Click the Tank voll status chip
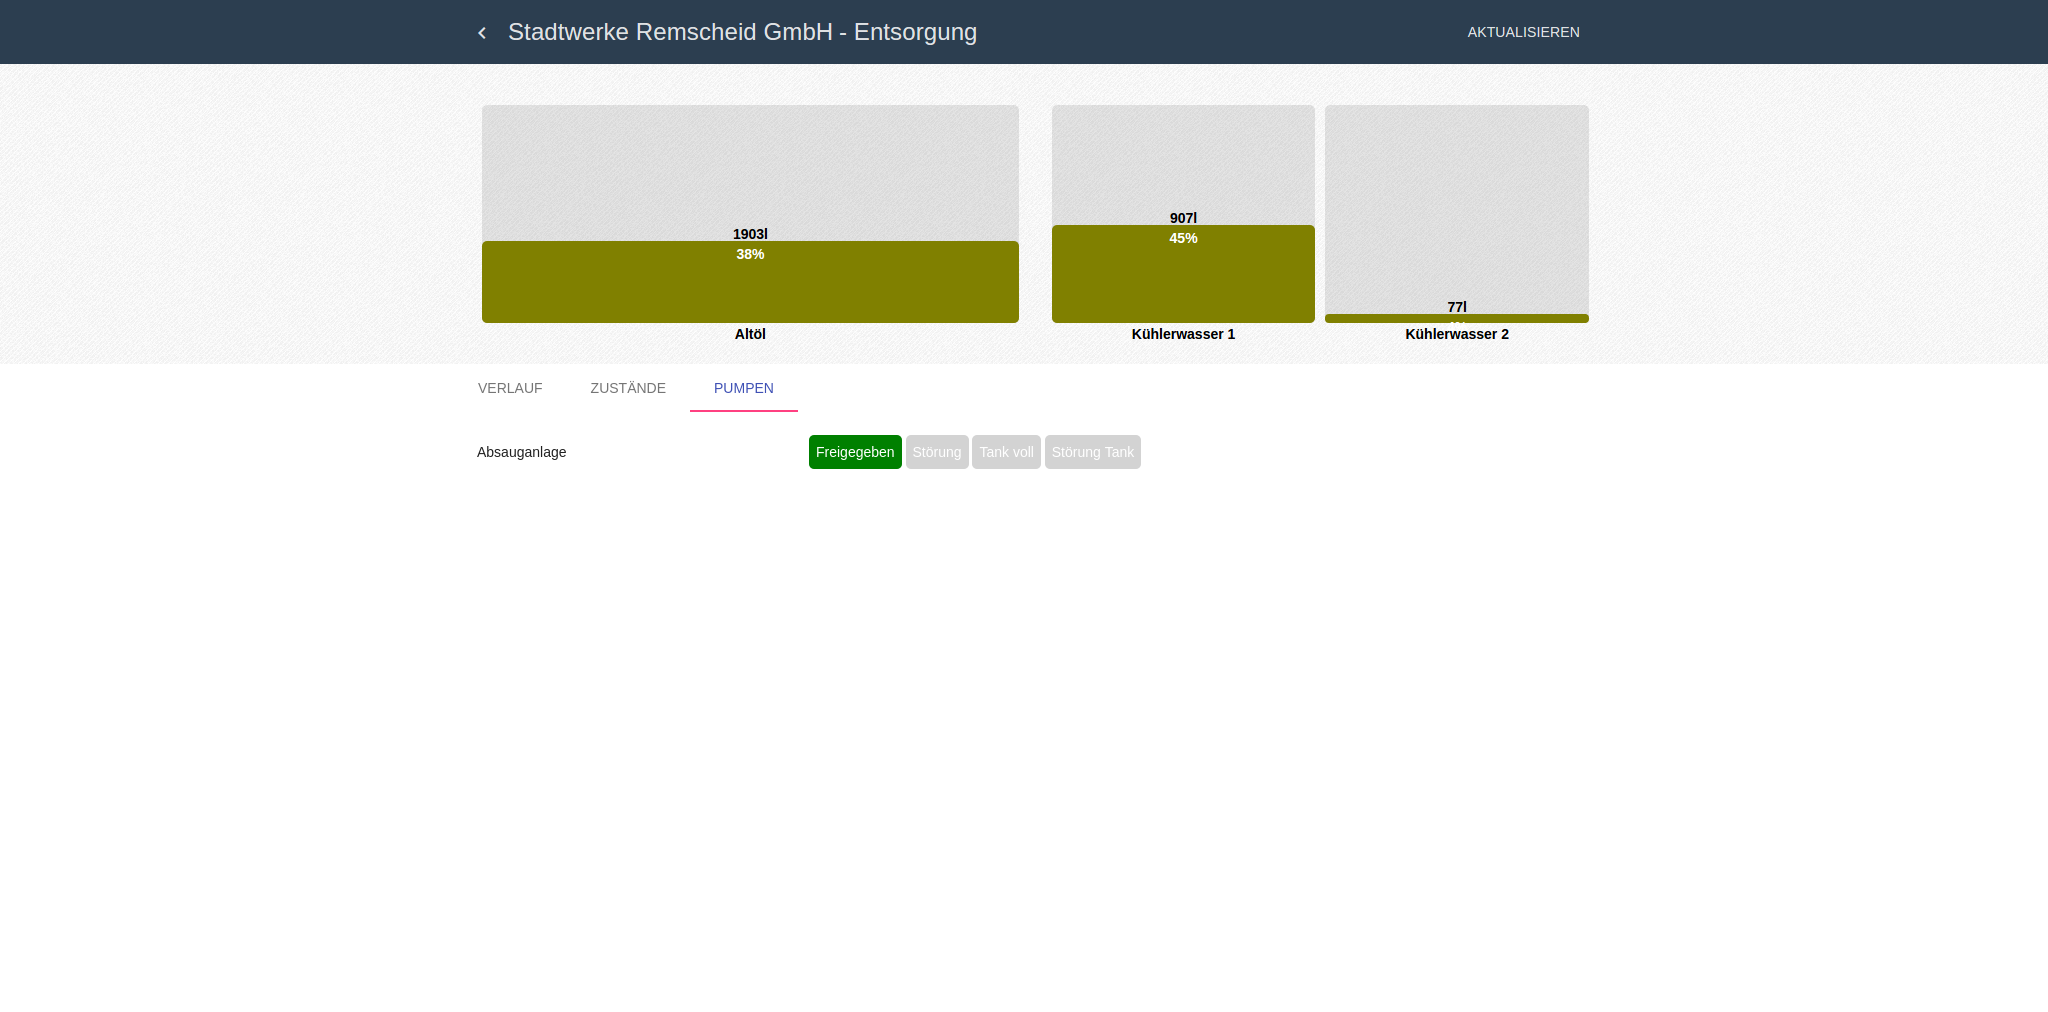Screen dimensions: 2048x1012 (1006, 452)
